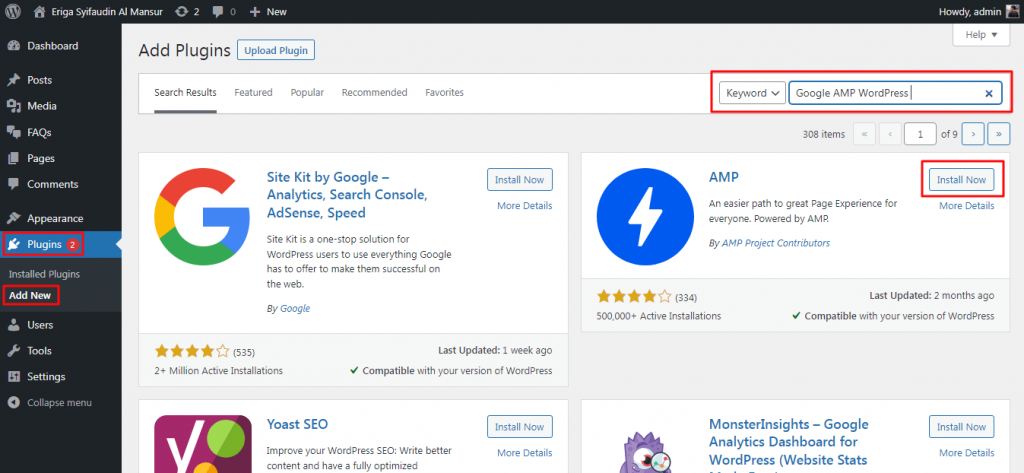Click the FAQs icon in sidebar
Screen dimensions: 1024x473
(13, 132)
